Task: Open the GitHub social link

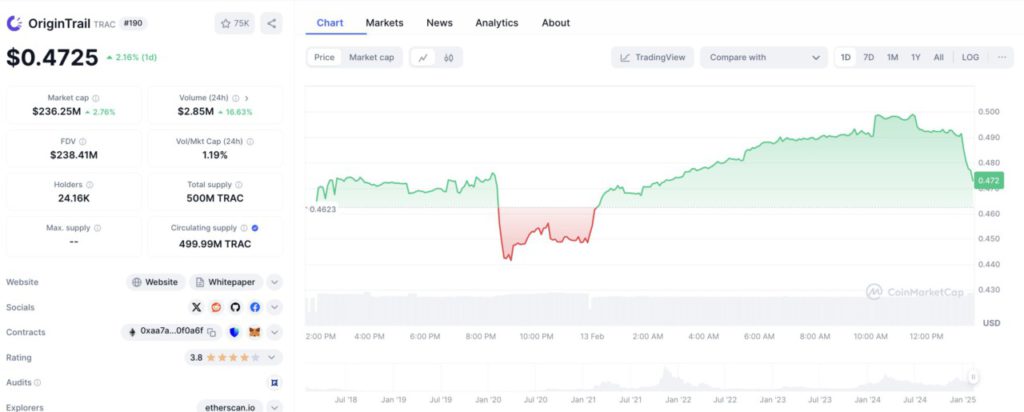Action: click(x=235, y=307)
